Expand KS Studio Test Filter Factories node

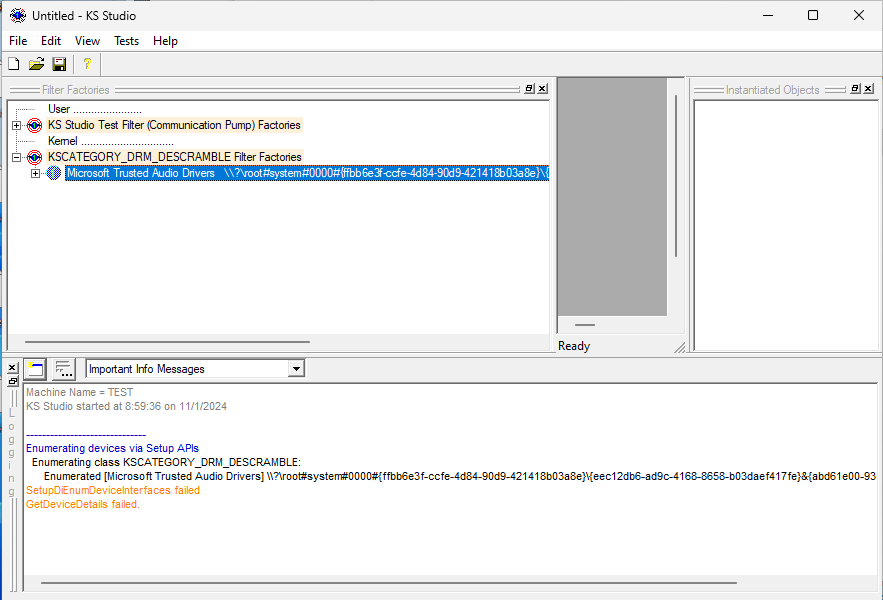pyautogui.click(x=16, y=125)
